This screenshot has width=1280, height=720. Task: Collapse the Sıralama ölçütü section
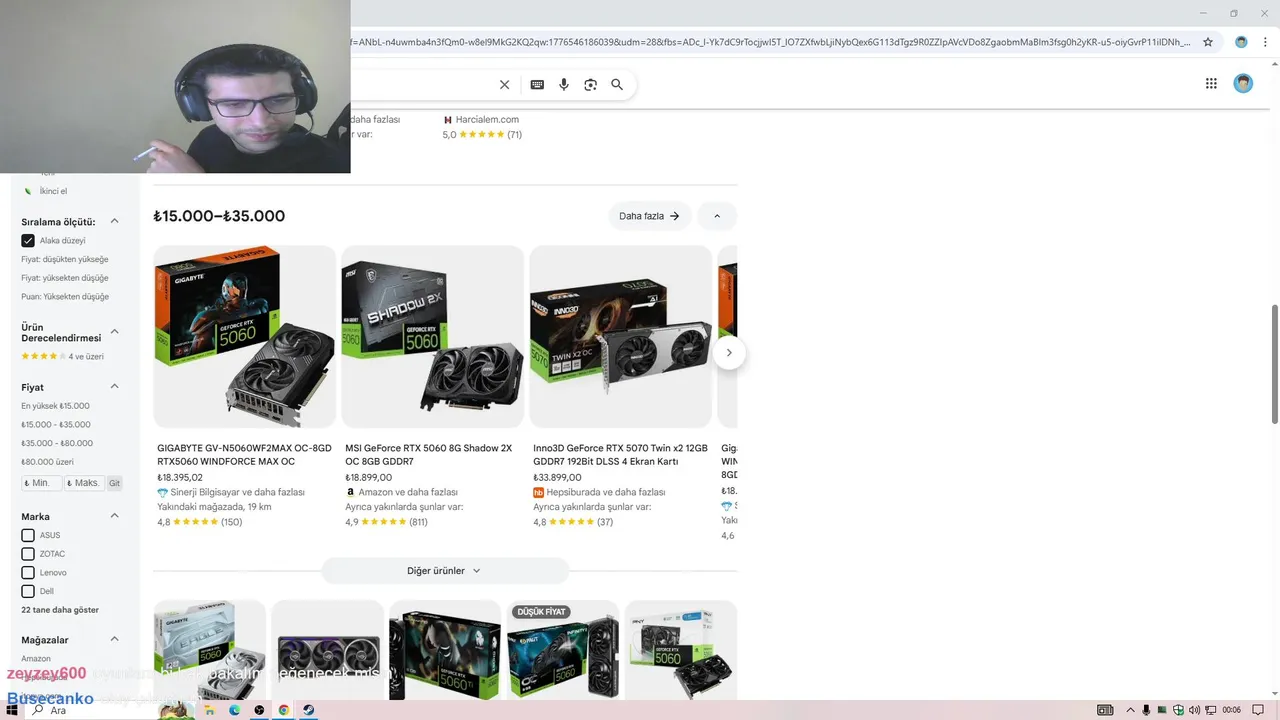pyautogui.click(x=114, y=221)
